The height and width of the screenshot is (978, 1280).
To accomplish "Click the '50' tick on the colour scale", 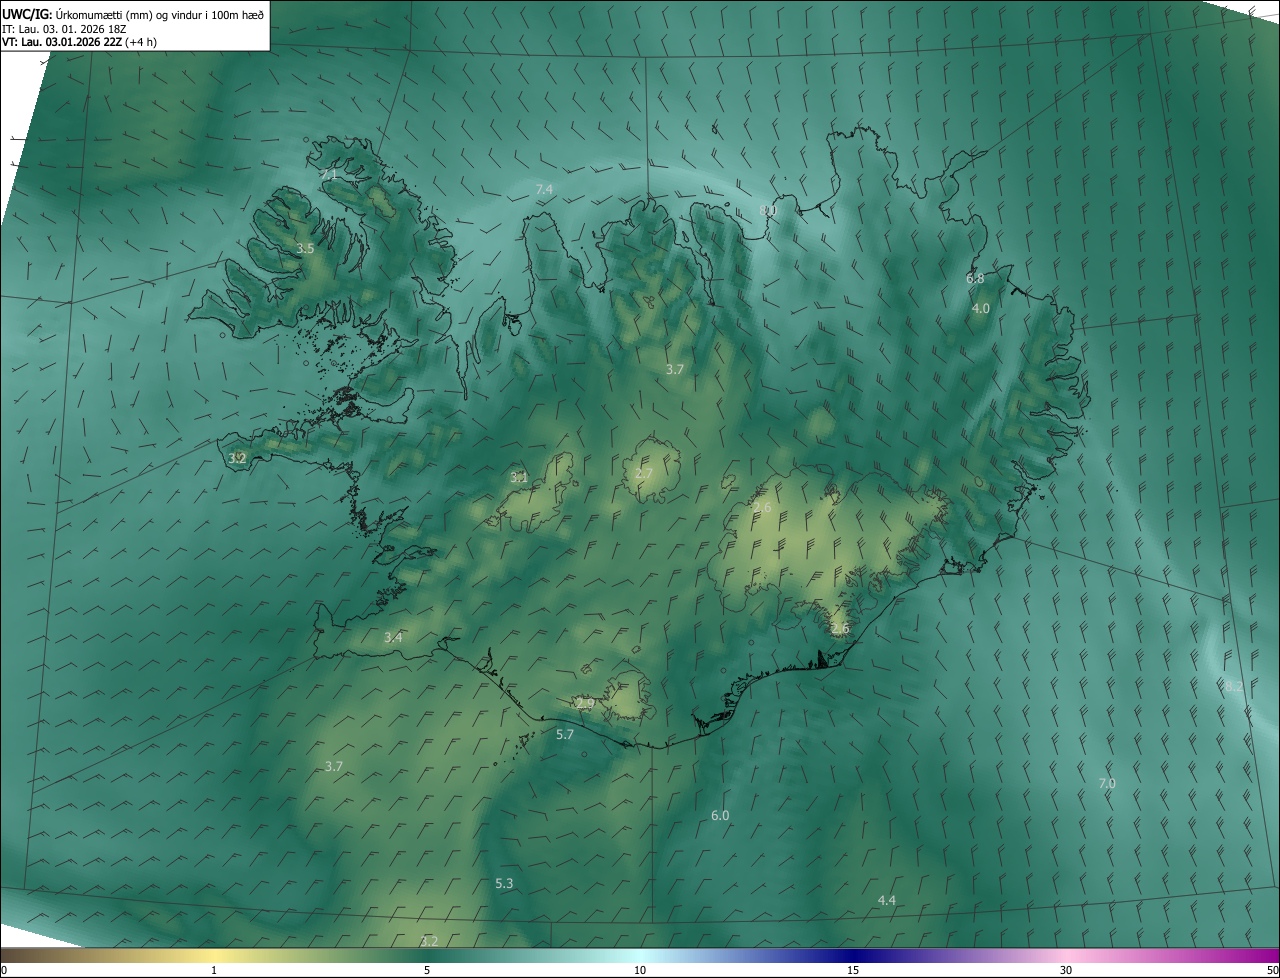I will tap(1271, 971).
